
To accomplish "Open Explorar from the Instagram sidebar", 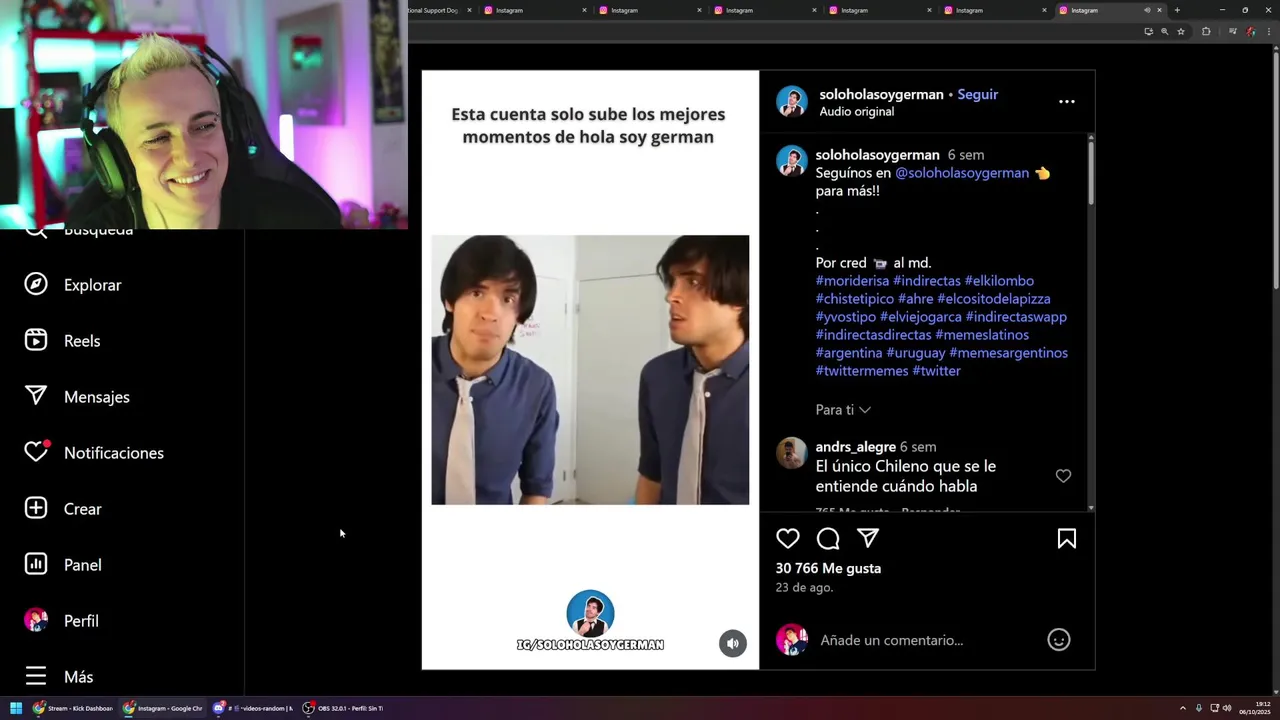I will pyautogui.click(x=92, y=285).
